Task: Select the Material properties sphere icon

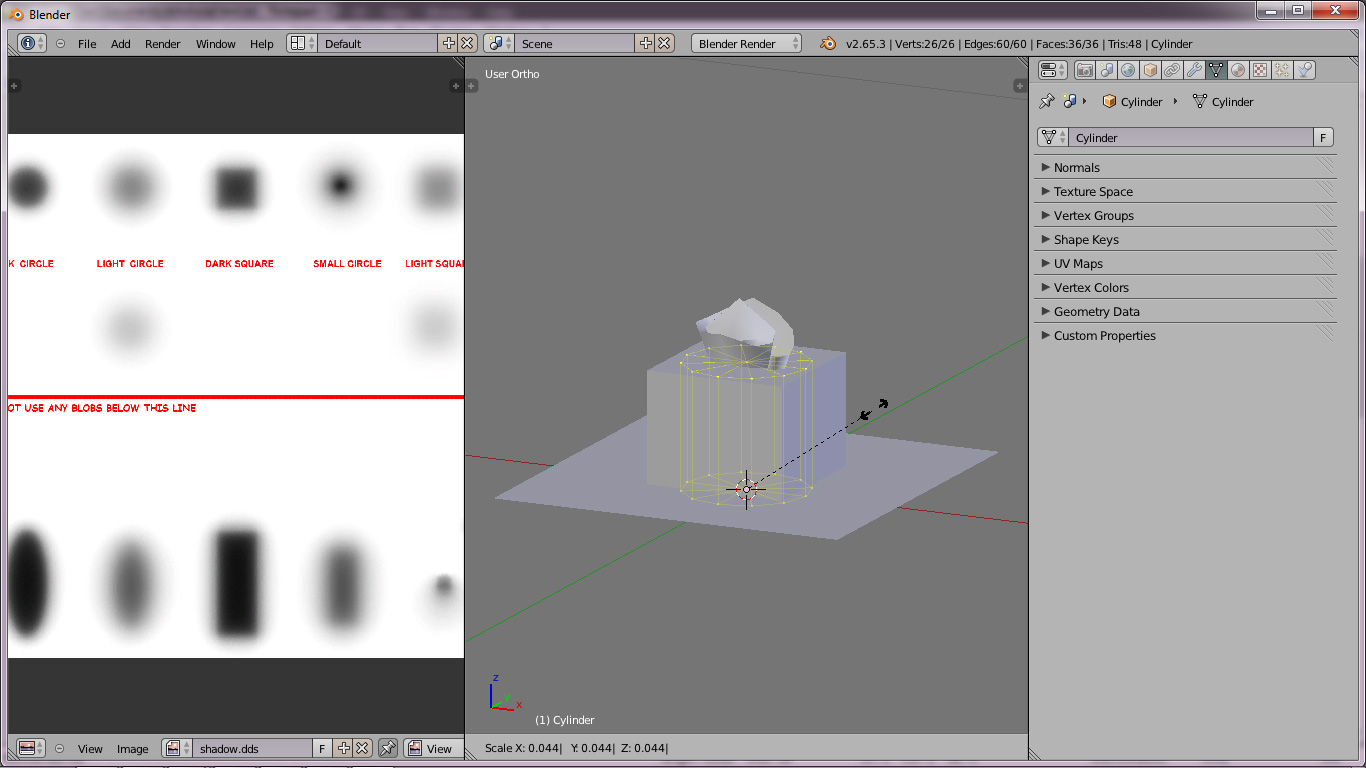Action: tap(1238, 70)
